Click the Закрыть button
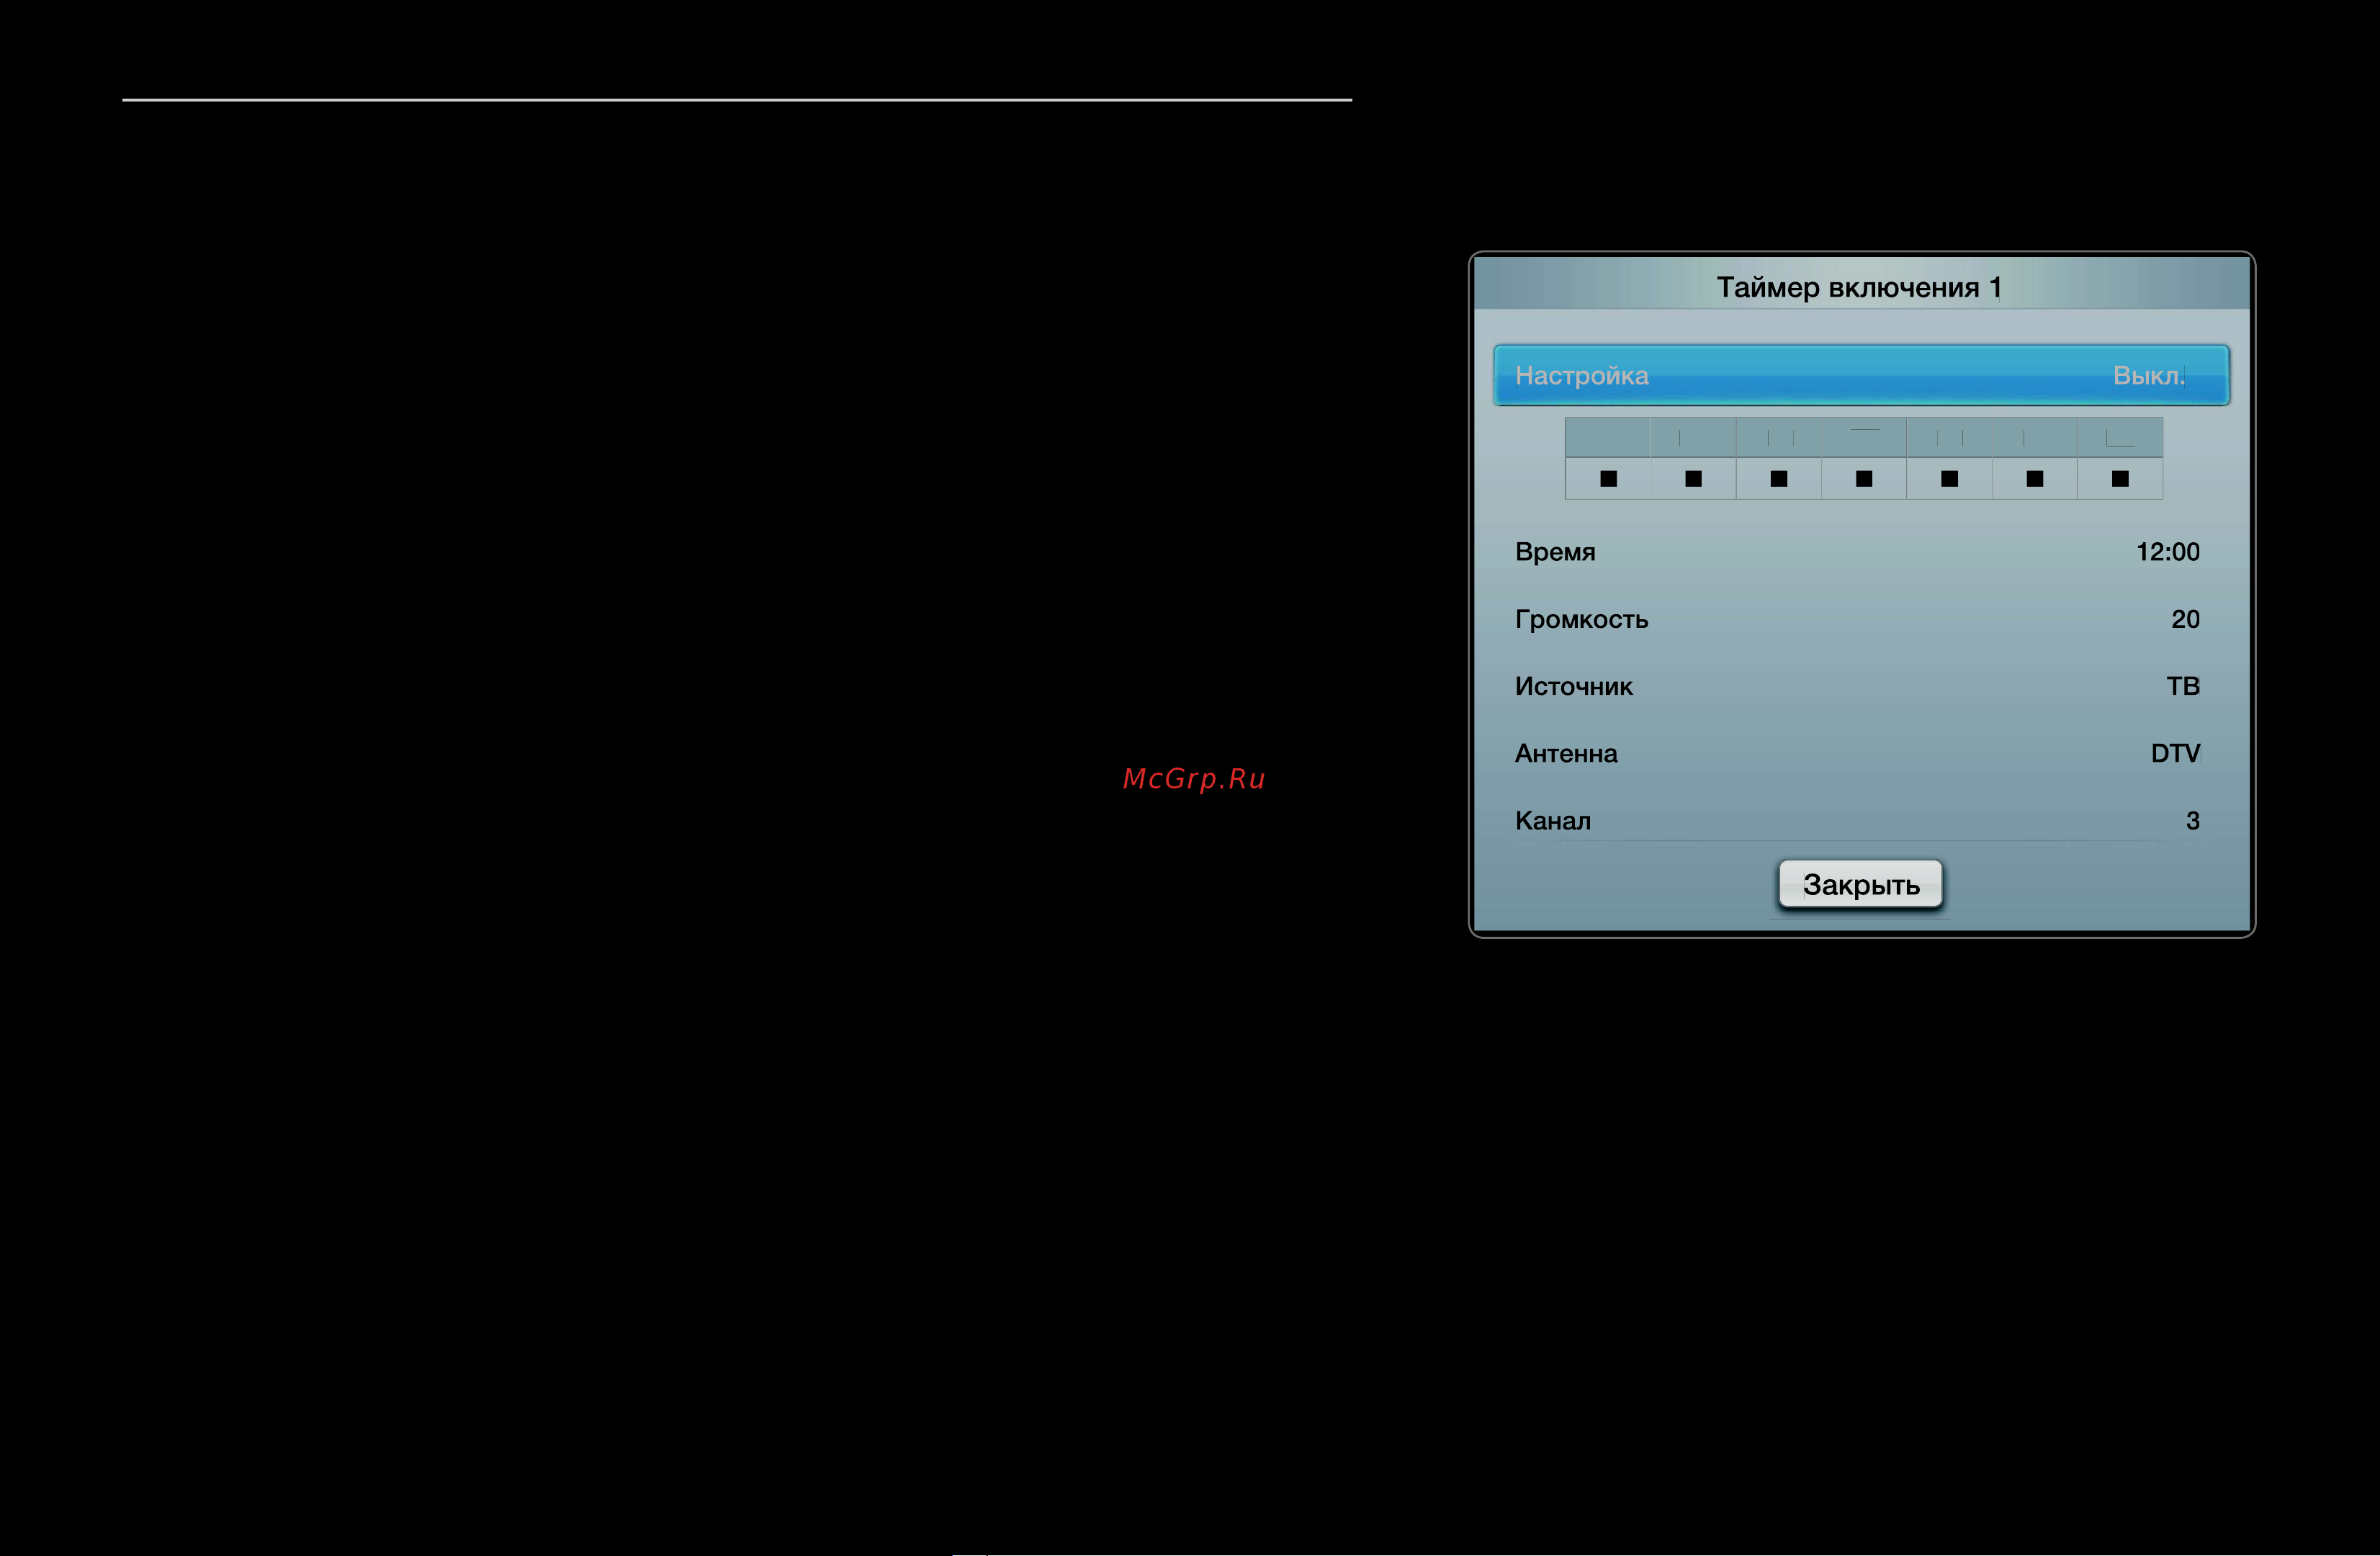Viewport: 2380px width, 1556px height. coord(1860,884)
